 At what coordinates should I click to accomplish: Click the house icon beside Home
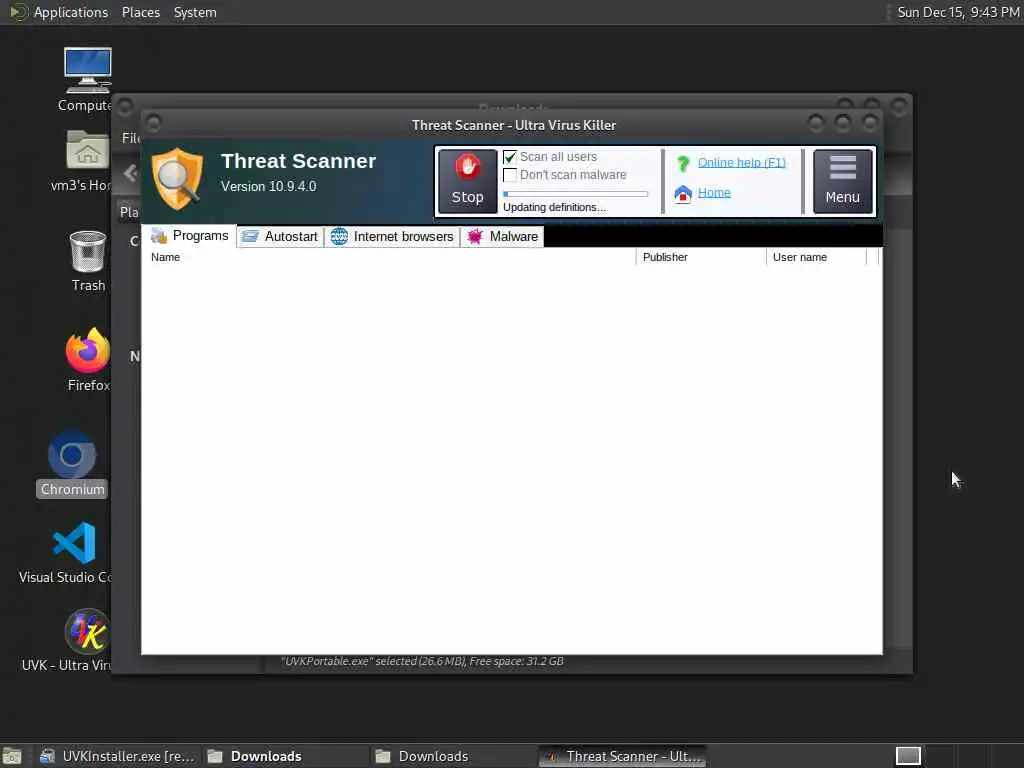683,194
